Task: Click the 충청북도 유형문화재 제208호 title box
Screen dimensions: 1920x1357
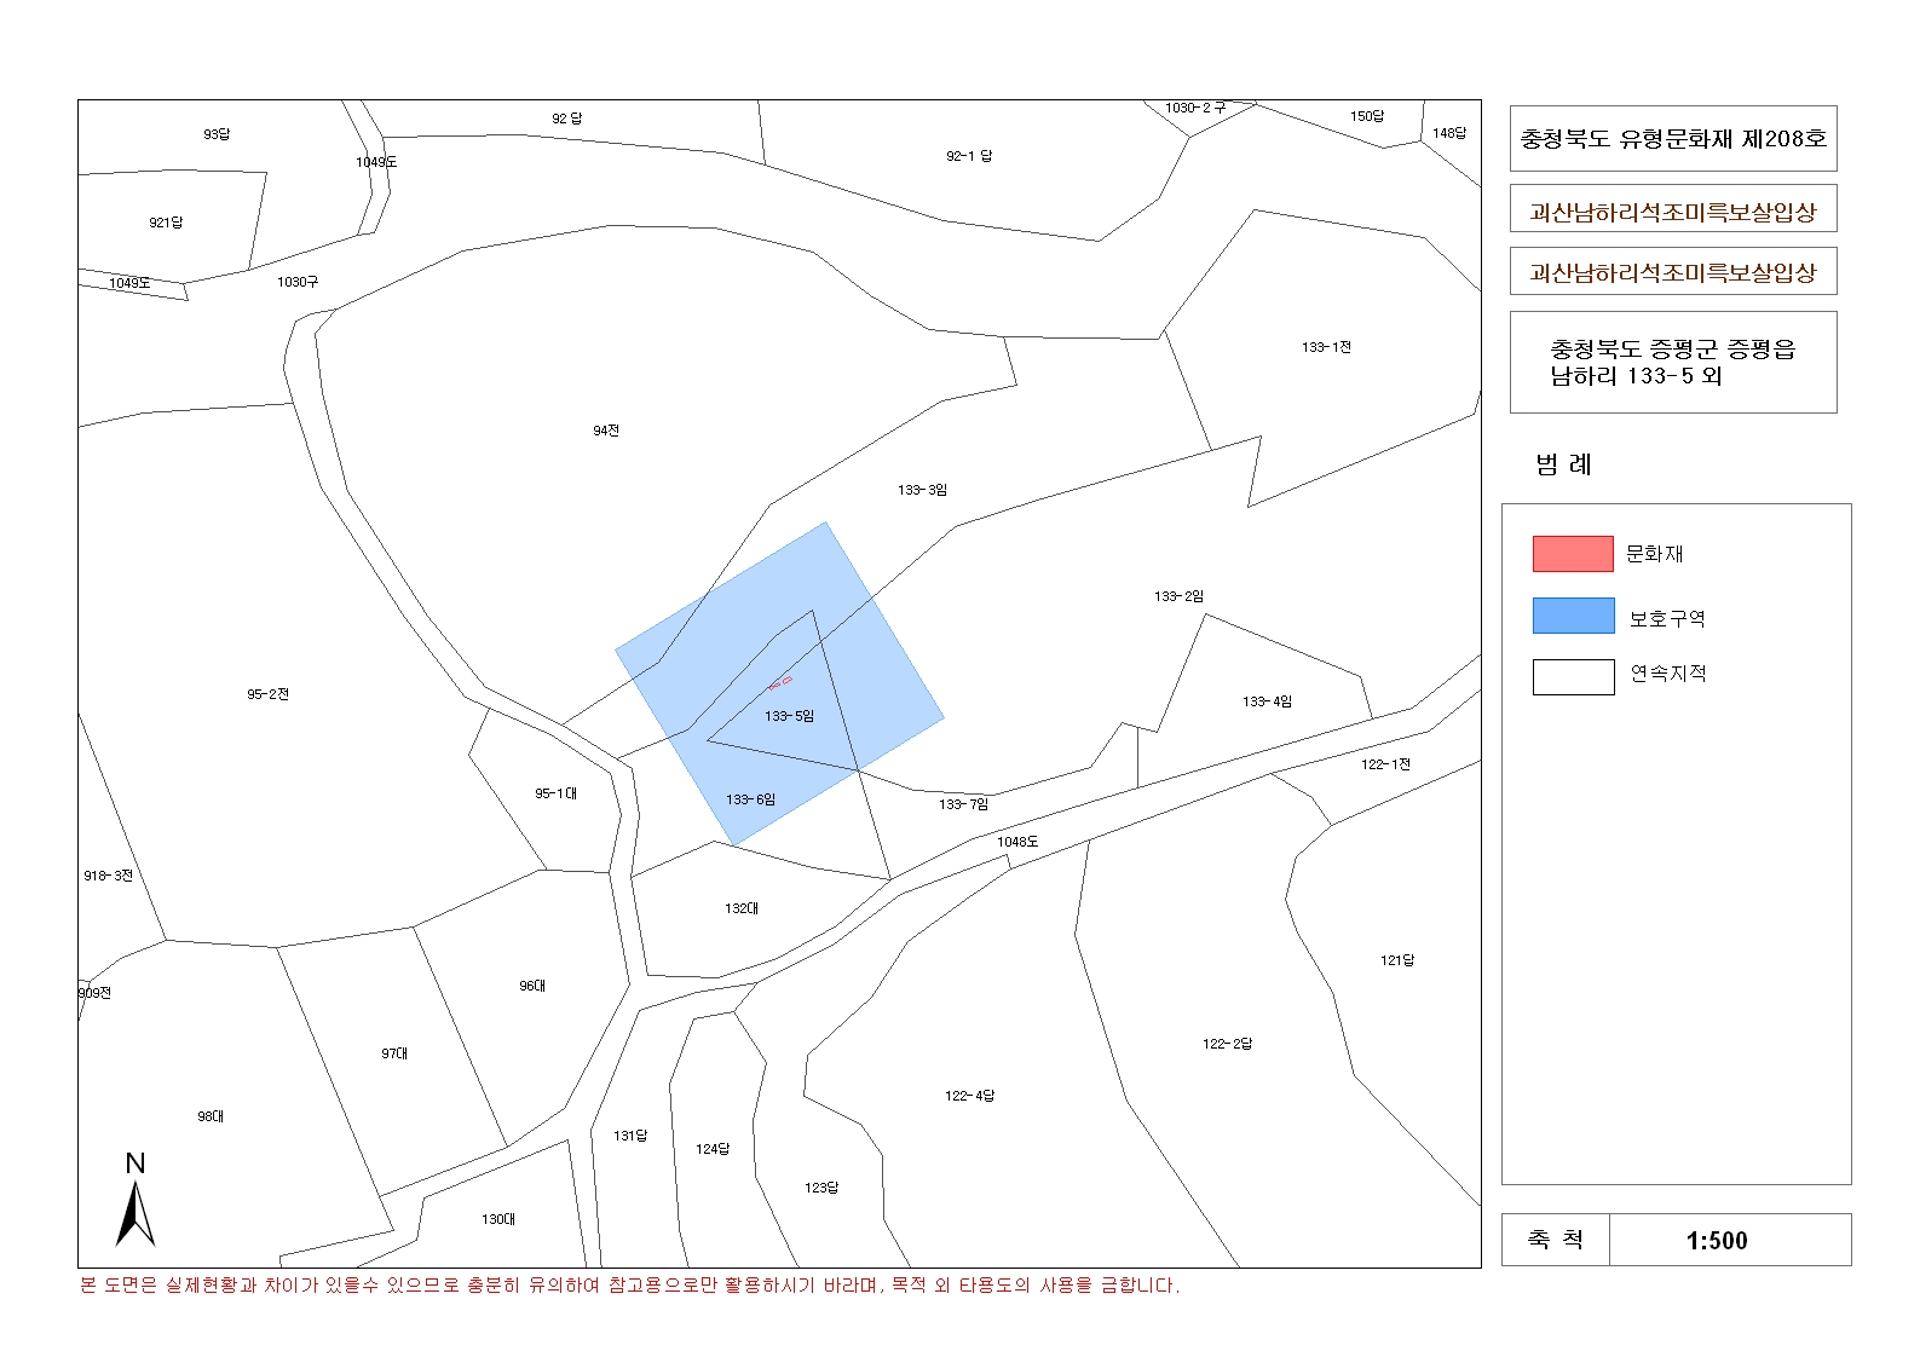Action: tap(1672, 139)
